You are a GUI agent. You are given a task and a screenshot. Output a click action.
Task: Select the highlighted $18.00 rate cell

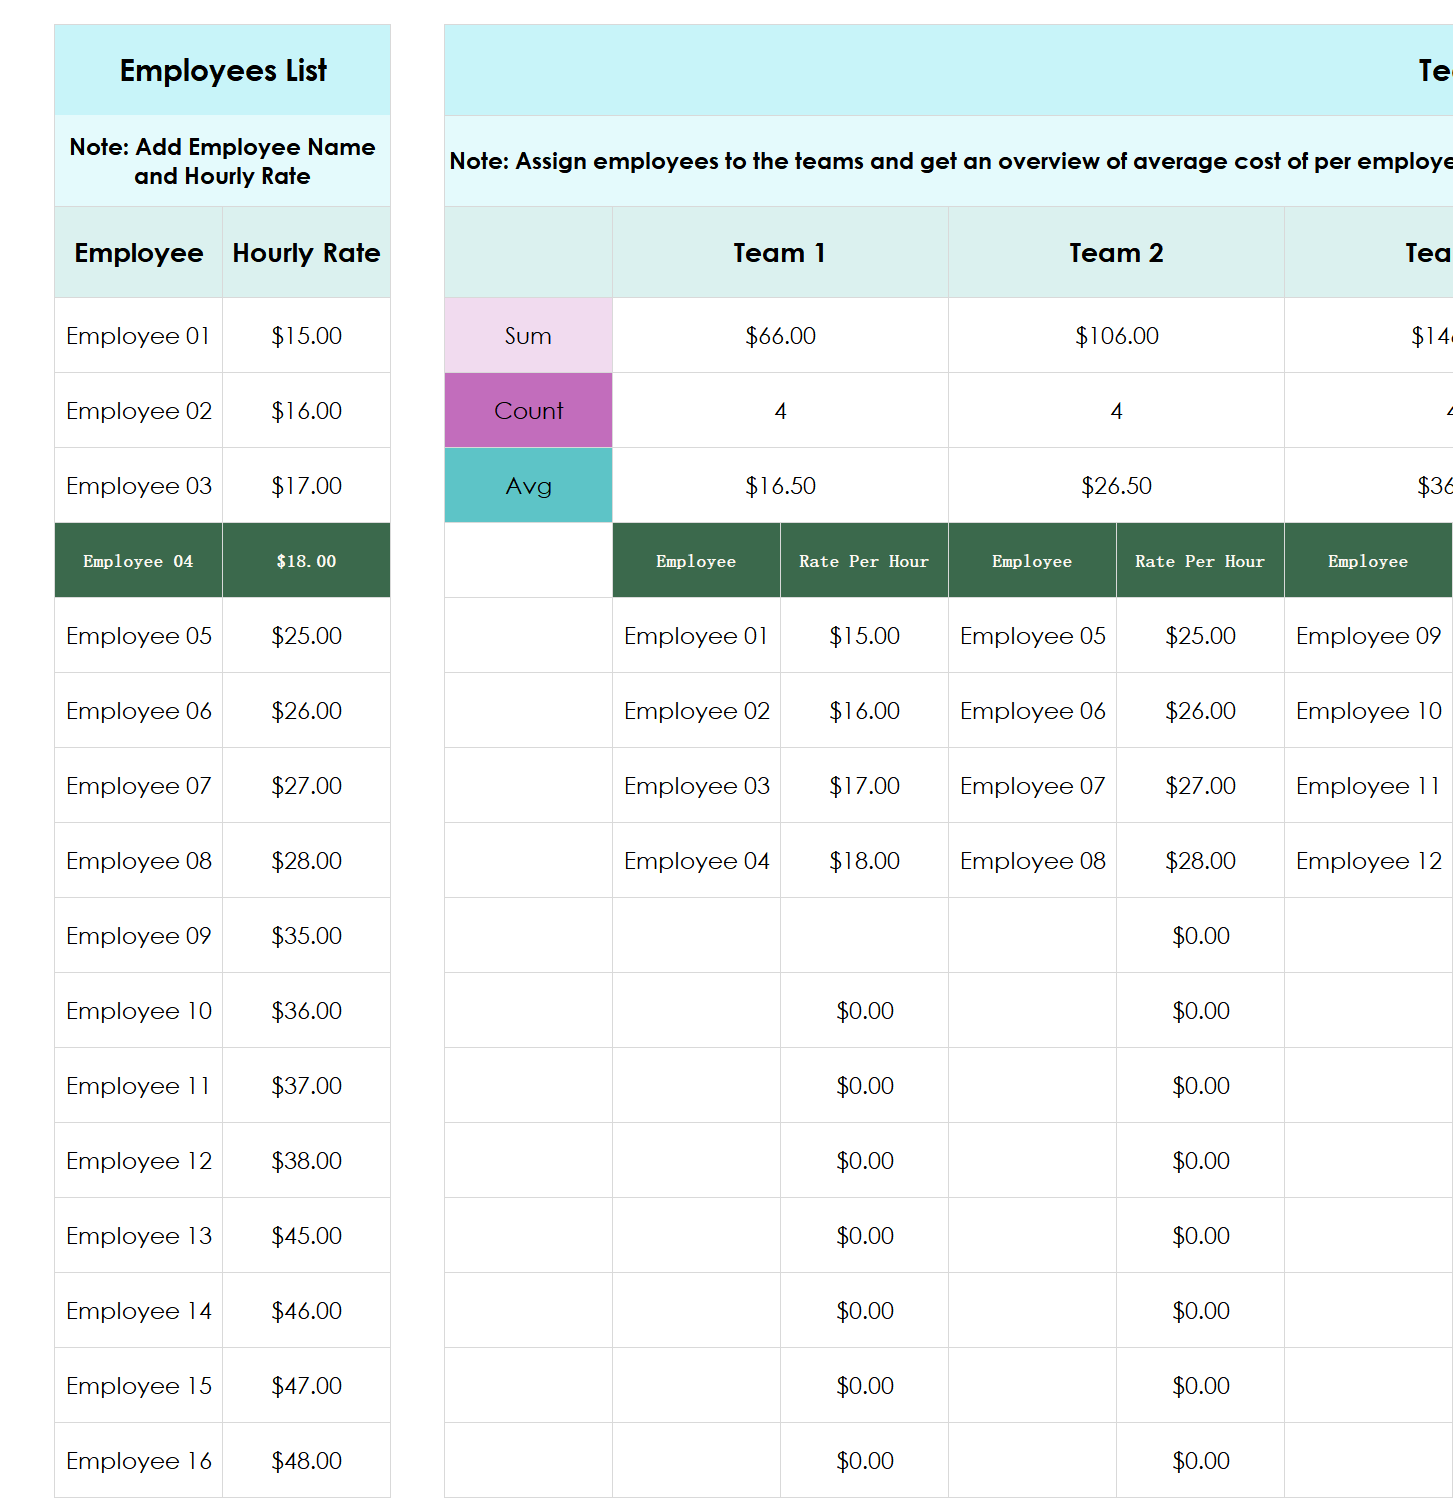click(x=306, y=560)
